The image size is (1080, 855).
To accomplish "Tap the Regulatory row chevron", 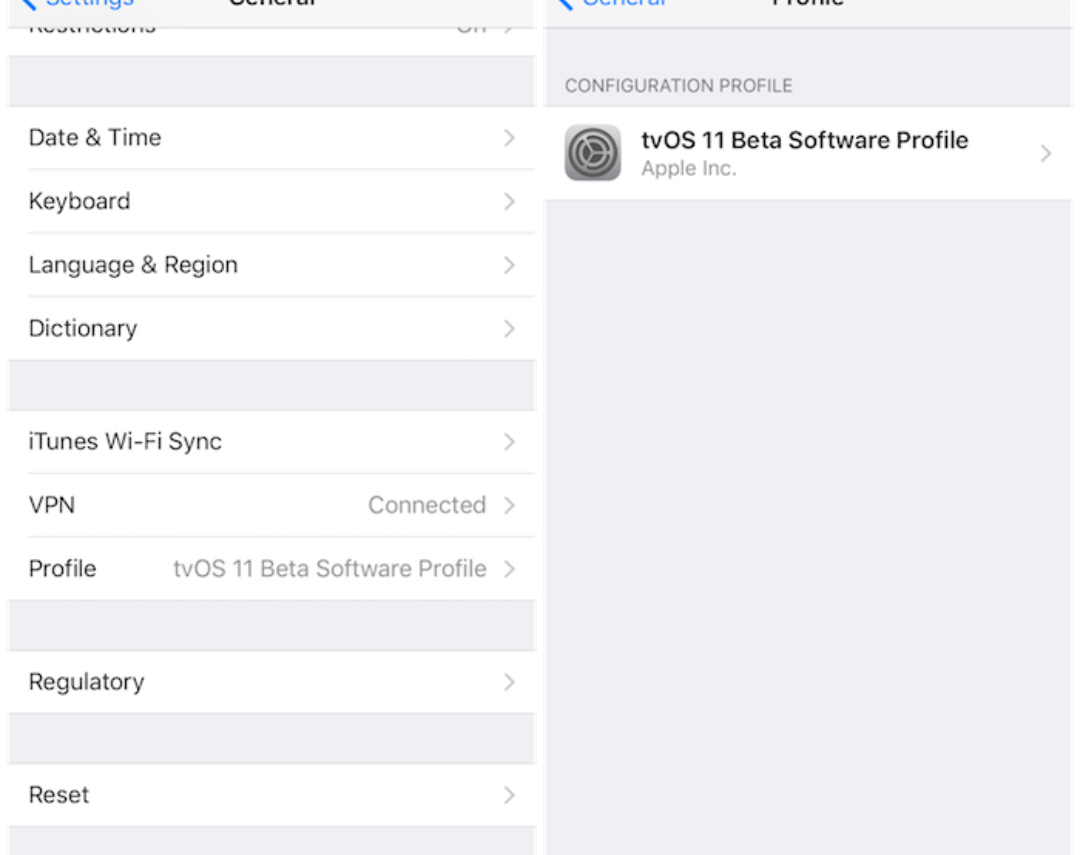I will (509, 682).
